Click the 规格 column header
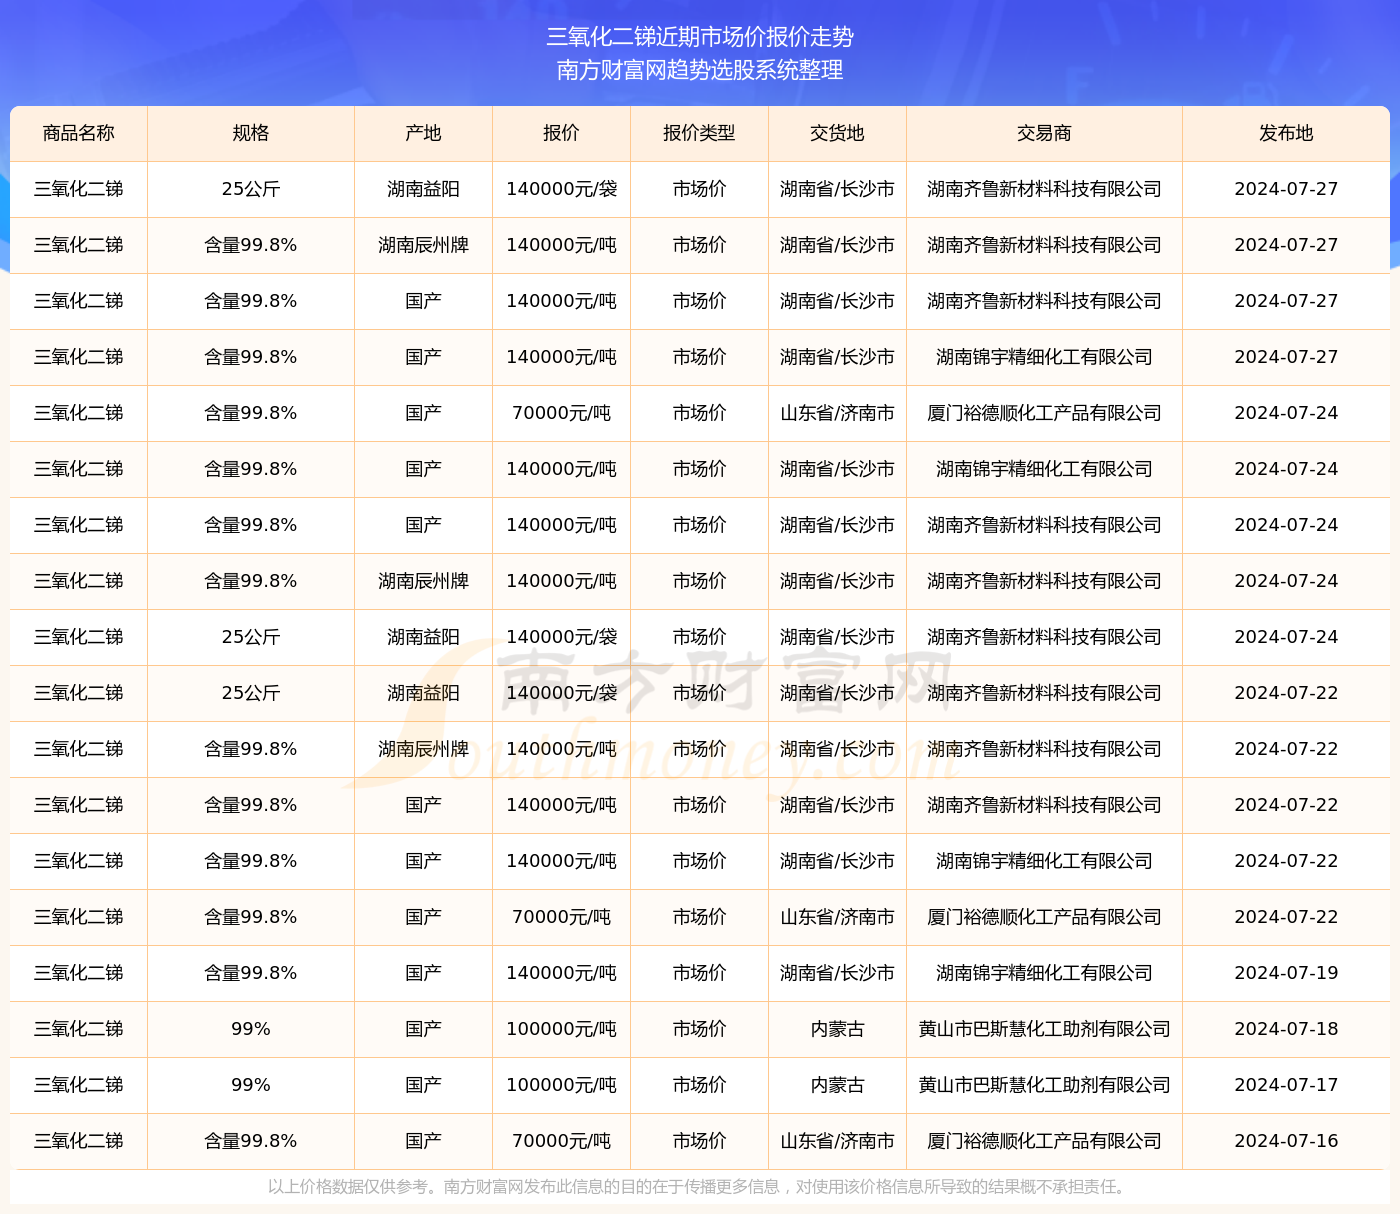 (x=251, y=133)
